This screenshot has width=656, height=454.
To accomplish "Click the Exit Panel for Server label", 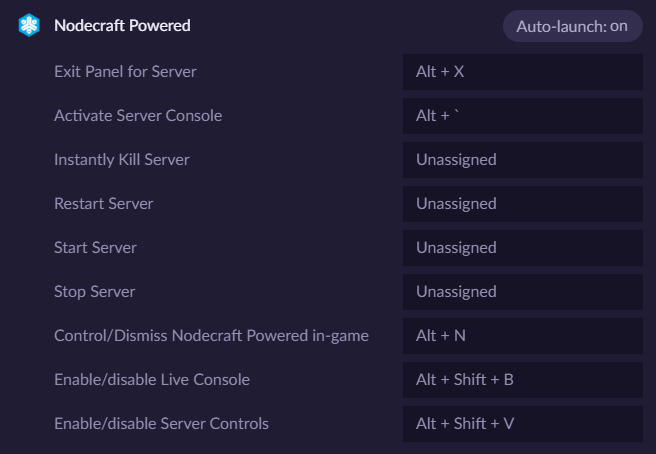I will click(x=125, y=72).
